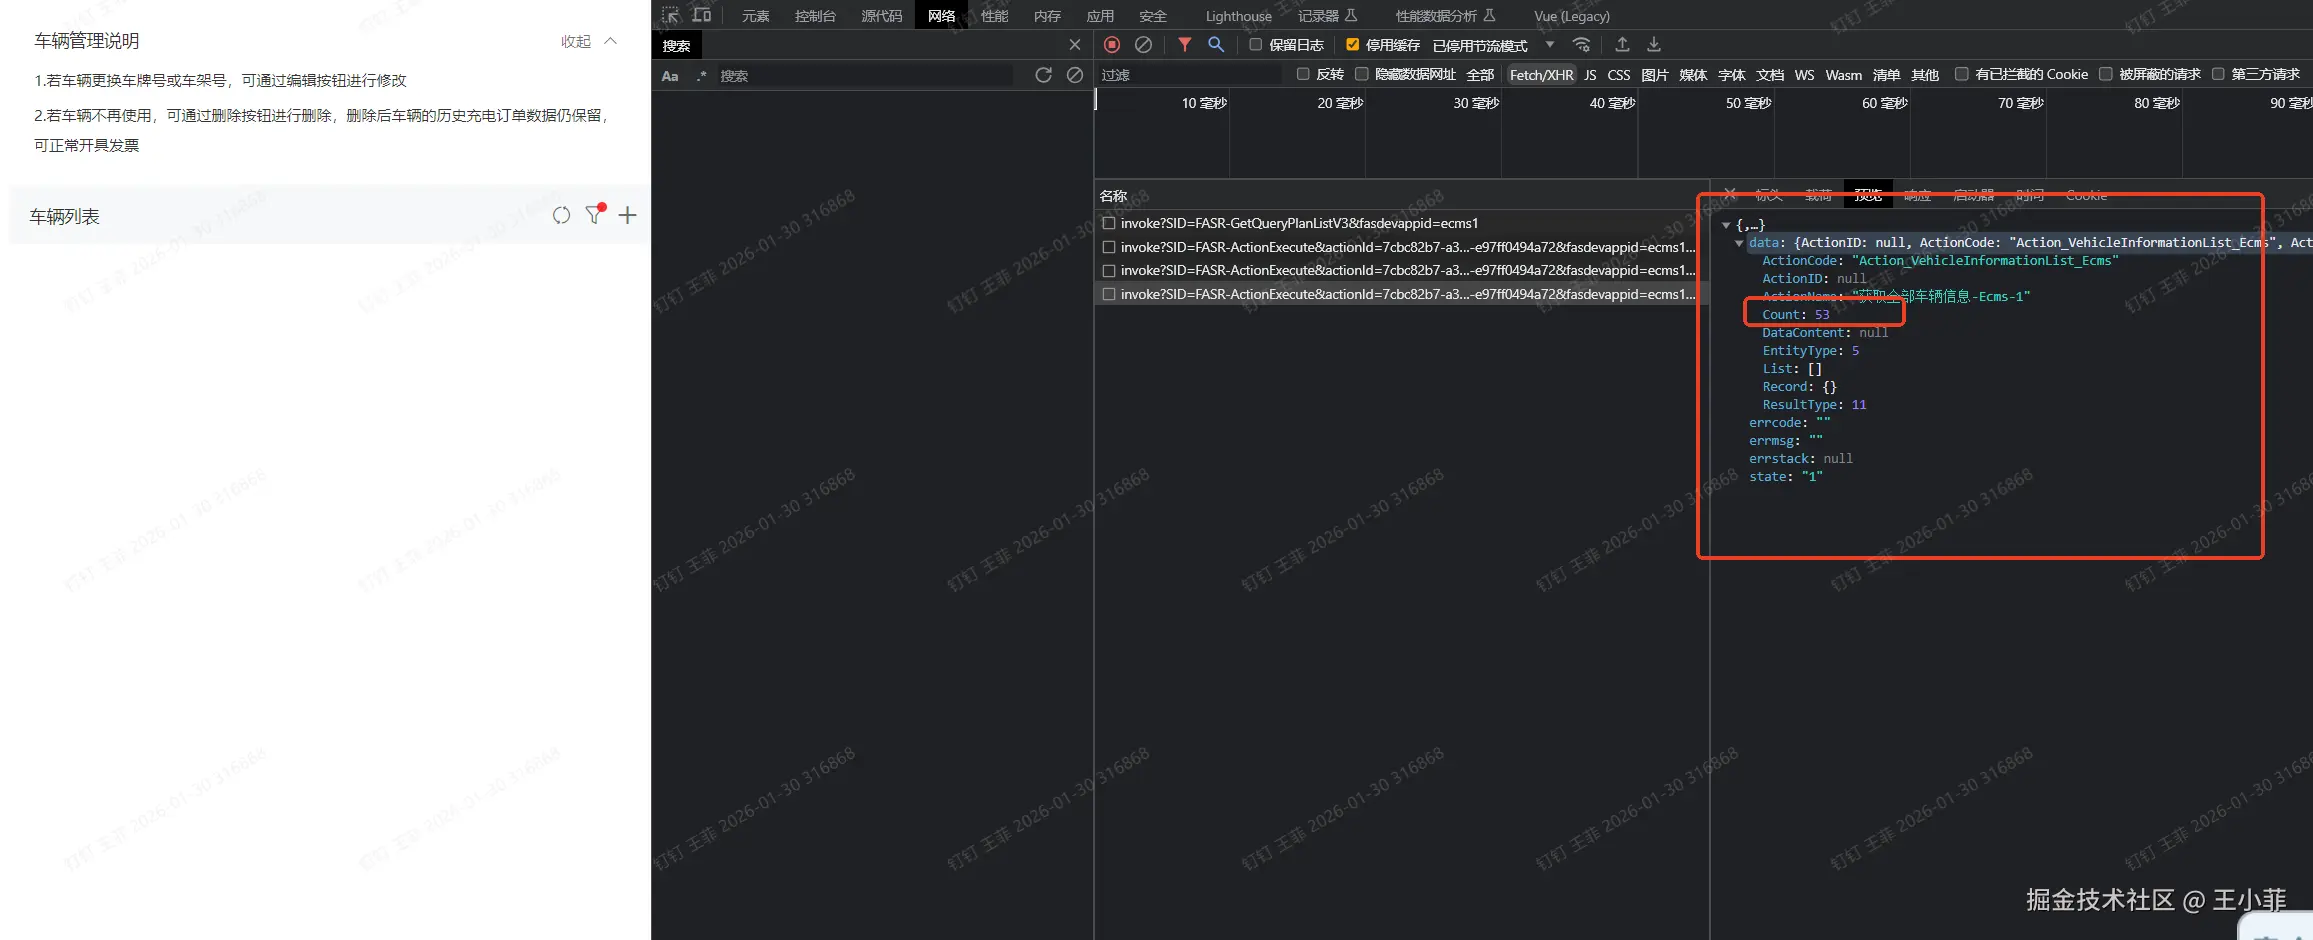Toggle the device toolbar icon
2313x940 pixels.
pyautogui.click(x=702, y=15)
